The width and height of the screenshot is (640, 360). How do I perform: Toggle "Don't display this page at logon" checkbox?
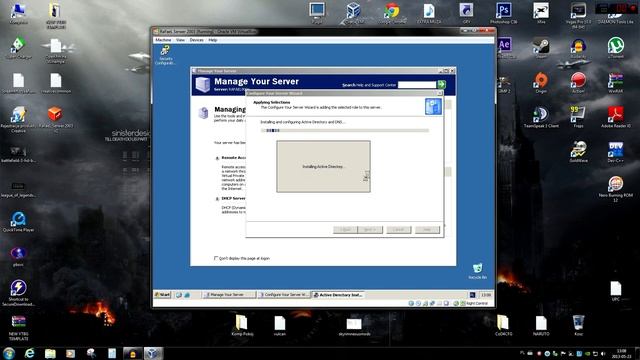pyautogui.click(x=216, y=258)
